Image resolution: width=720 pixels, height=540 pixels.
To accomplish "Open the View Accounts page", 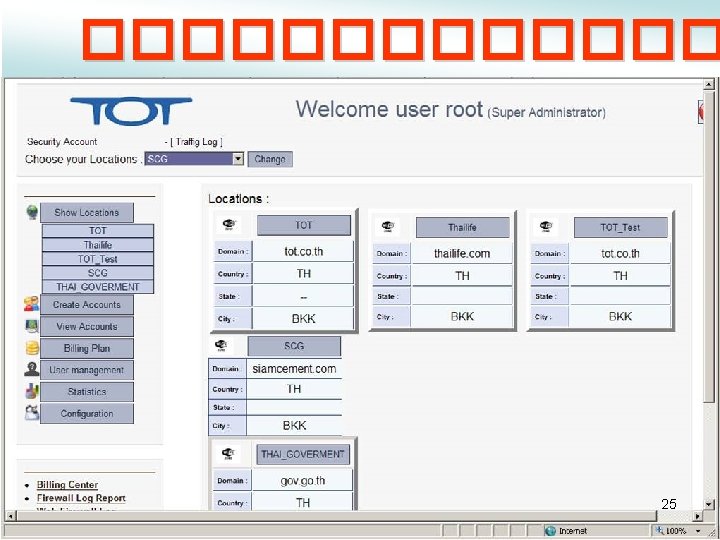I will tap(87, 326).
